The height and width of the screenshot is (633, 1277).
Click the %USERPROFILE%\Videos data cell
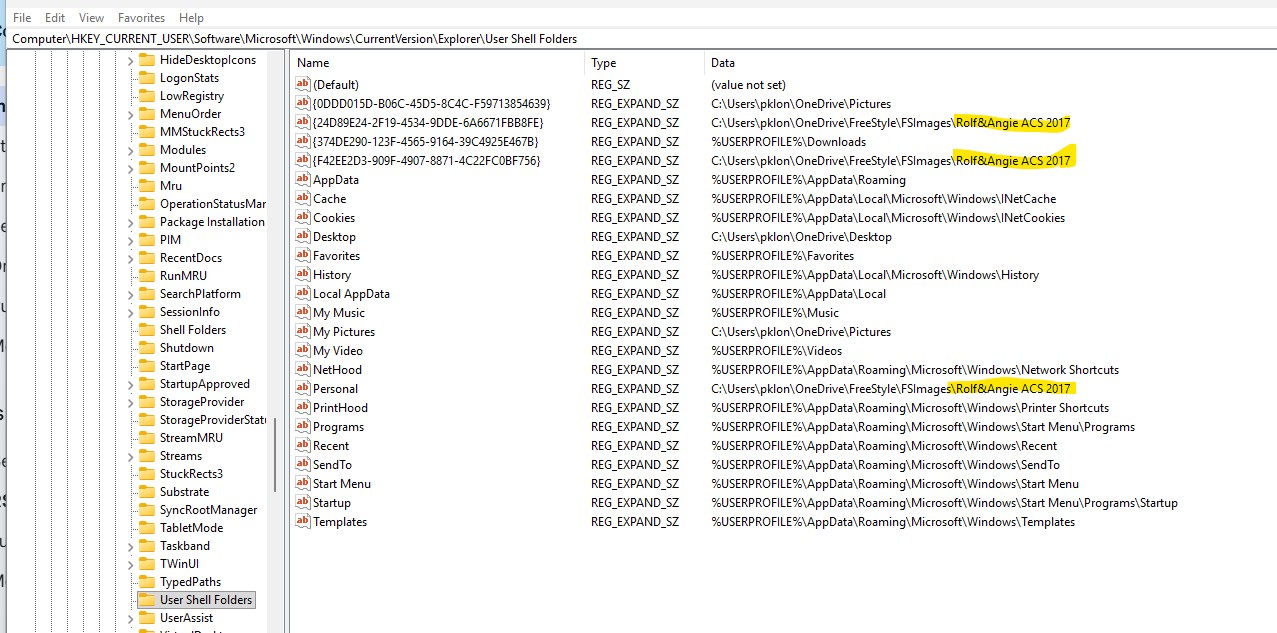point(776,351)
